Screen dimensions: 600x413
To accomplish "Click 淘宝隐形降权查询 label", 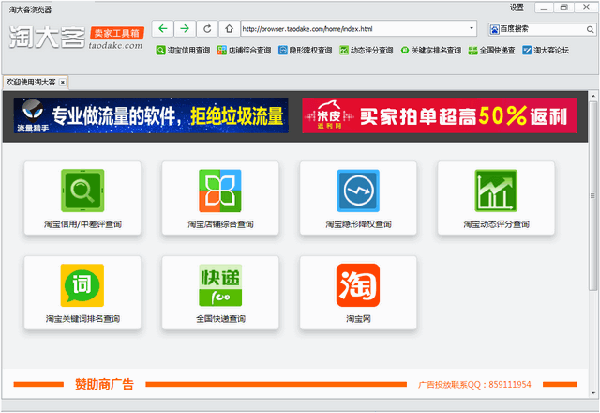I will pos(359,224).
